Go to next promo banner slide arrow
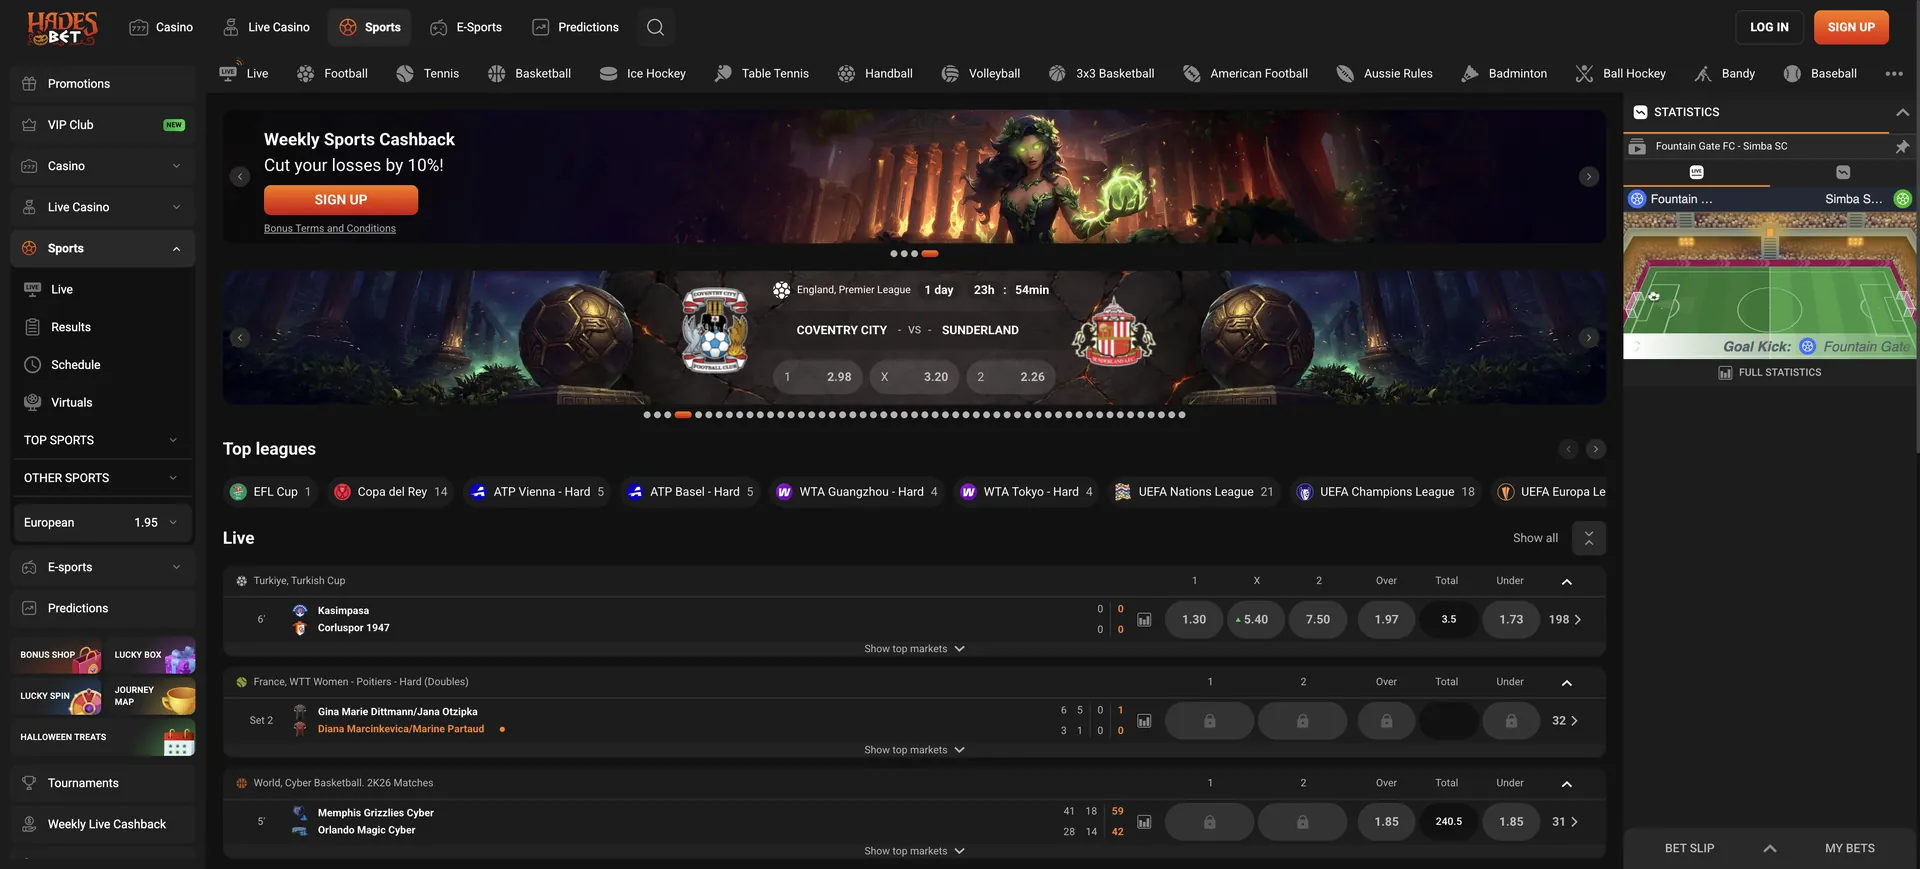Viewport: 1920px width, 869px height. pyautogui.click(x=1589, y=177)
